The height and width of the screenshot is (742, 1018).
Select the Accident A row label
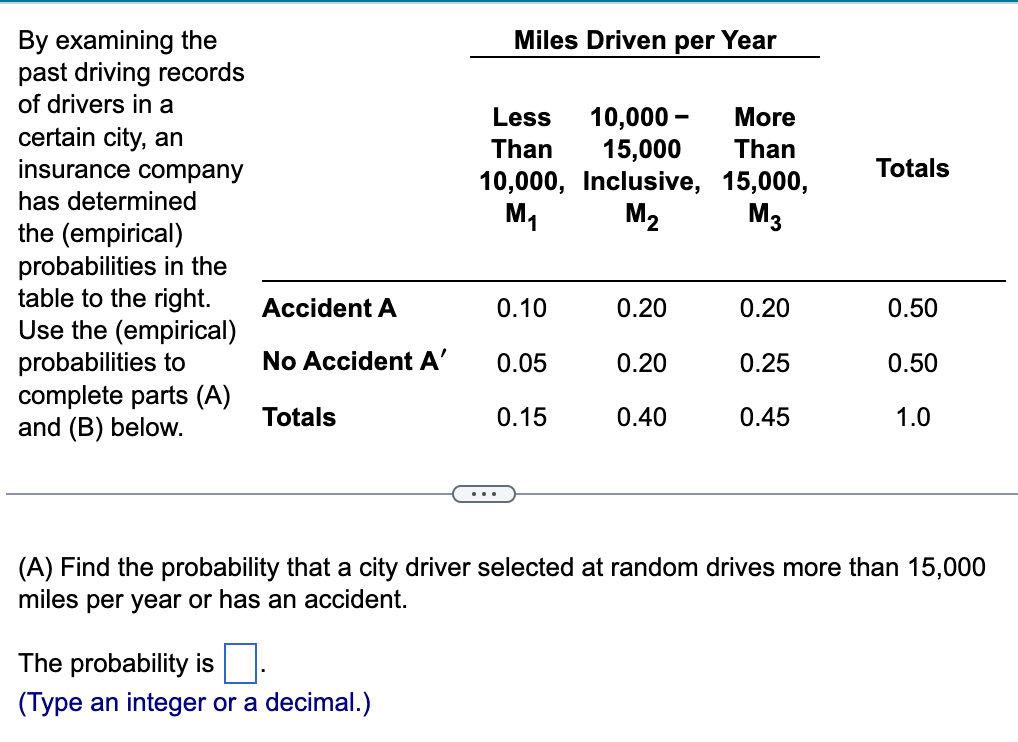pyautogui.click(x=328, y=308)
